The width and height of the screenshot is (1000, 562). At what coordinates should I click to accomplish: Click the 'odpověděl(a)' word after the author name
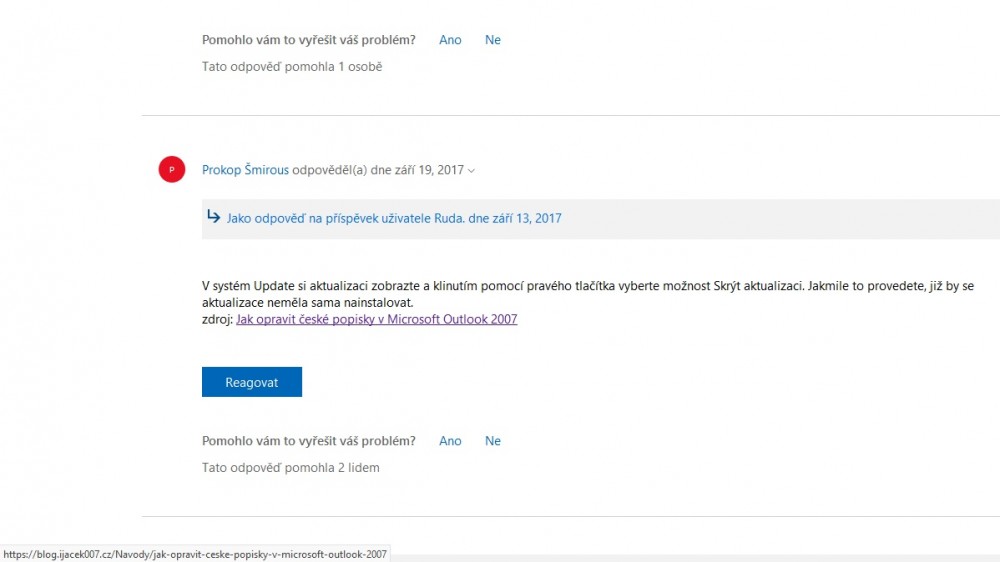tap(330, 170)
